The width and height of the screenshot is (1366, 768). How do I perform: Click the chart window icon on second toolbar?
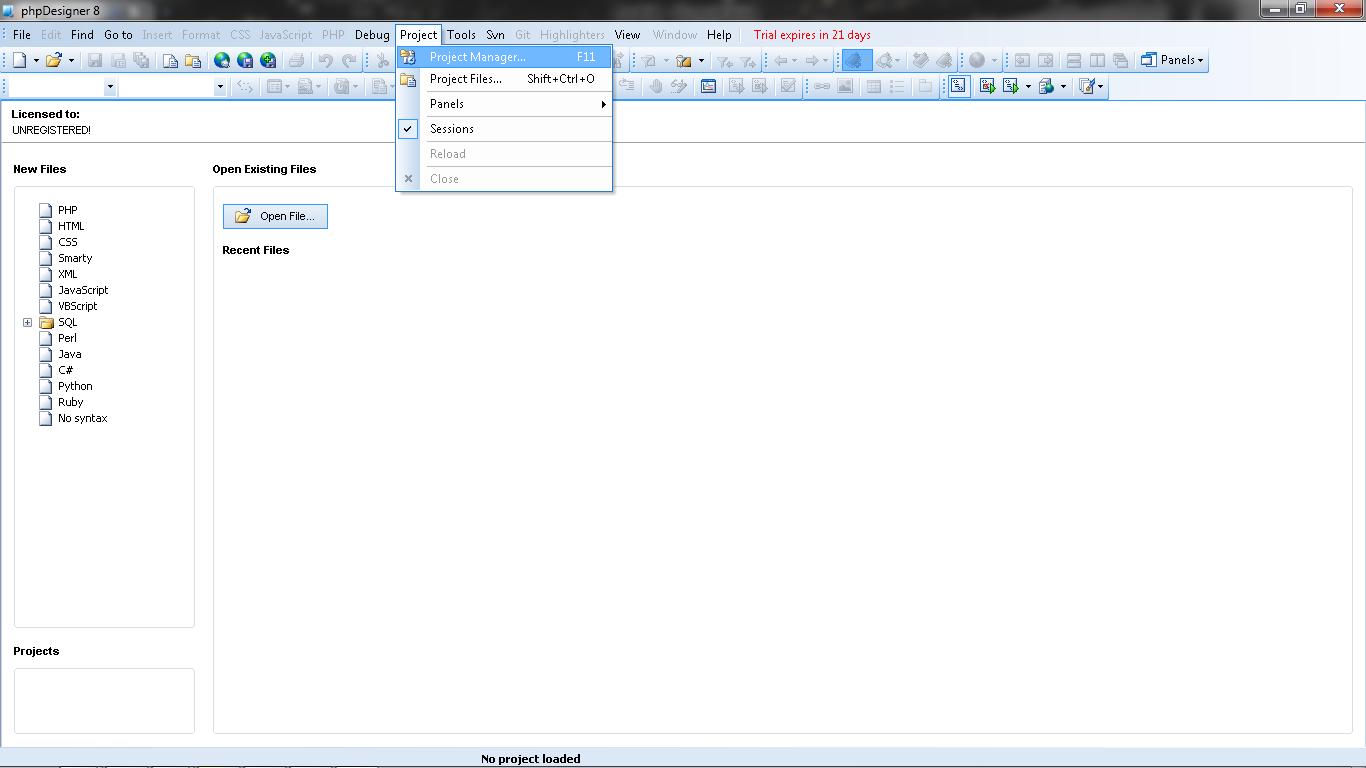(708, 87)
